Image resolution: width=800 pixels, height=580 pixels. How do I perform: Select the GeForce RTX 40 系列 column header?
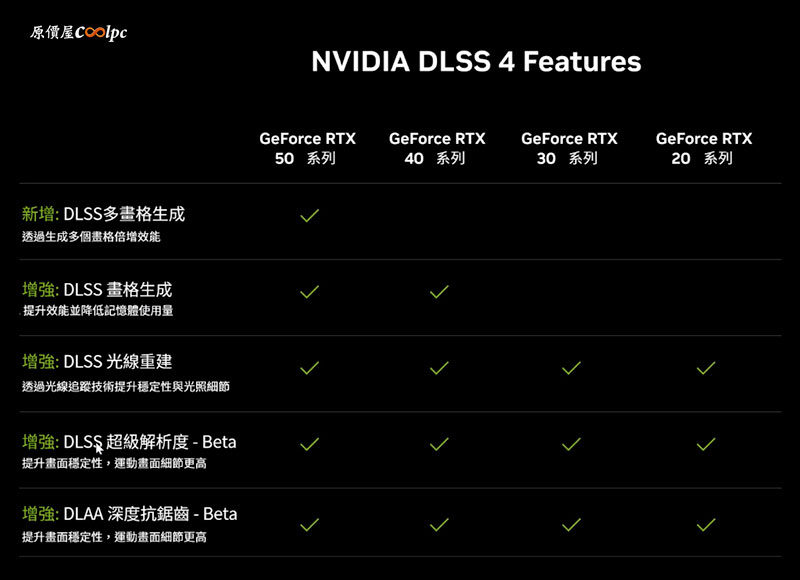tap(437, 148)
